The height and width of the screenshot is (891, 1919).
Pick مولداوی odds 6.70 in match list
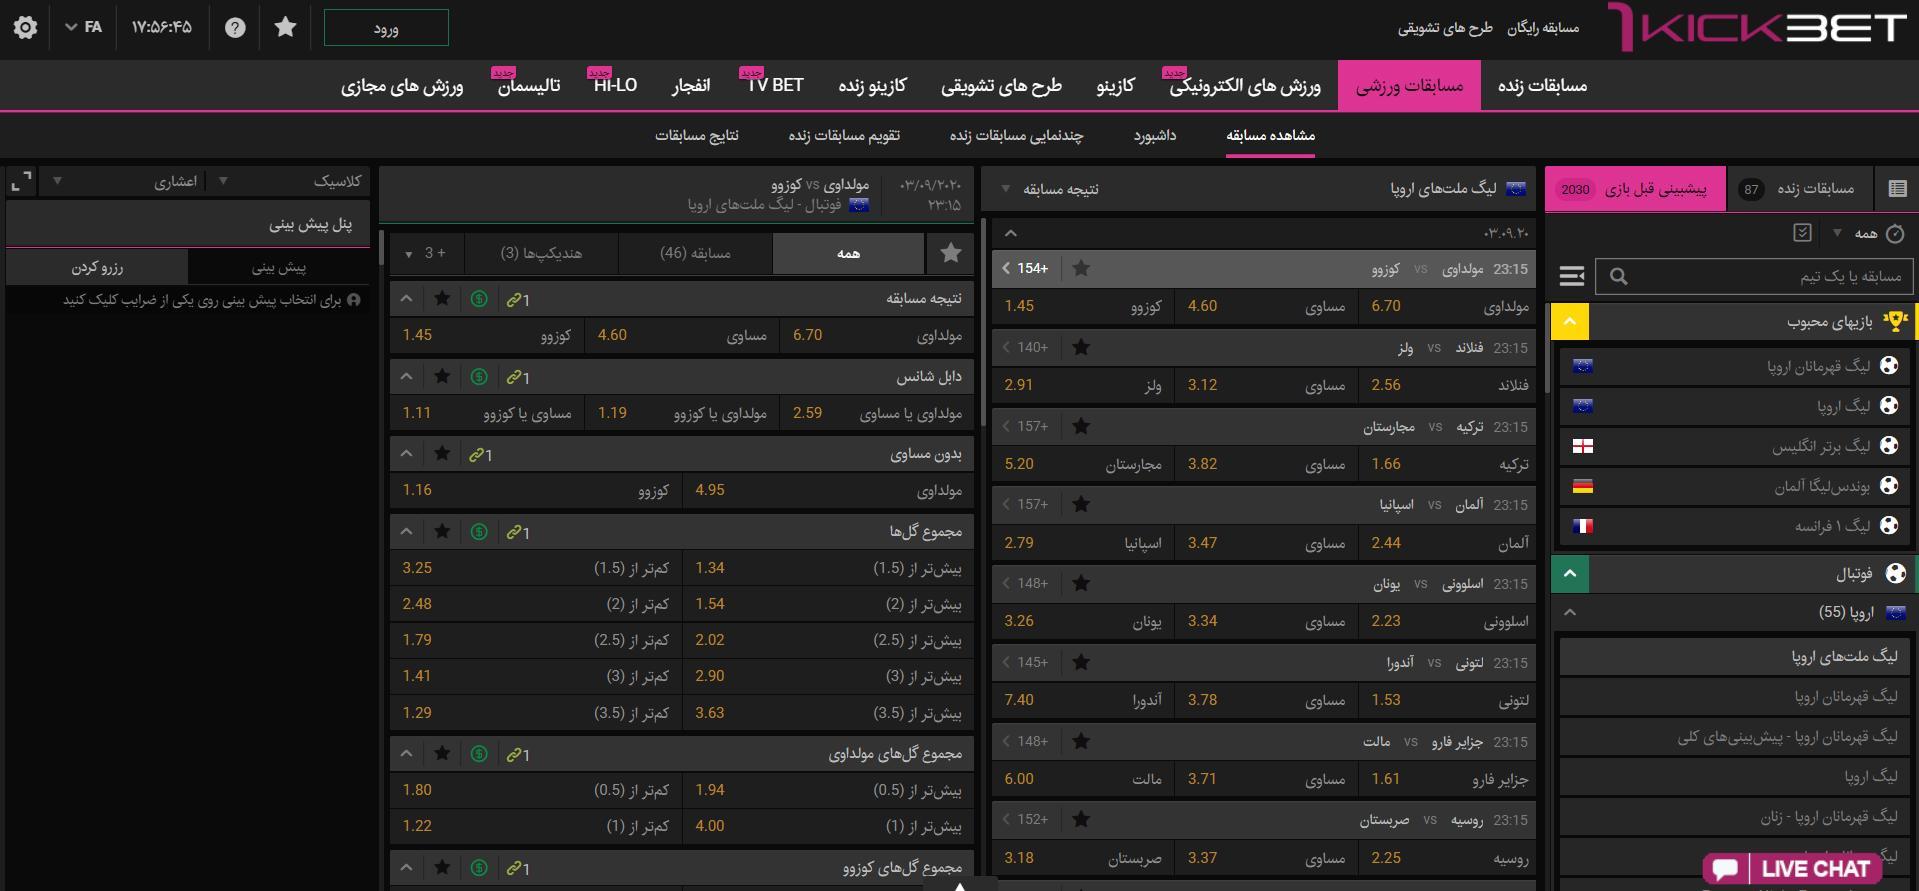tap(1449, 306)
